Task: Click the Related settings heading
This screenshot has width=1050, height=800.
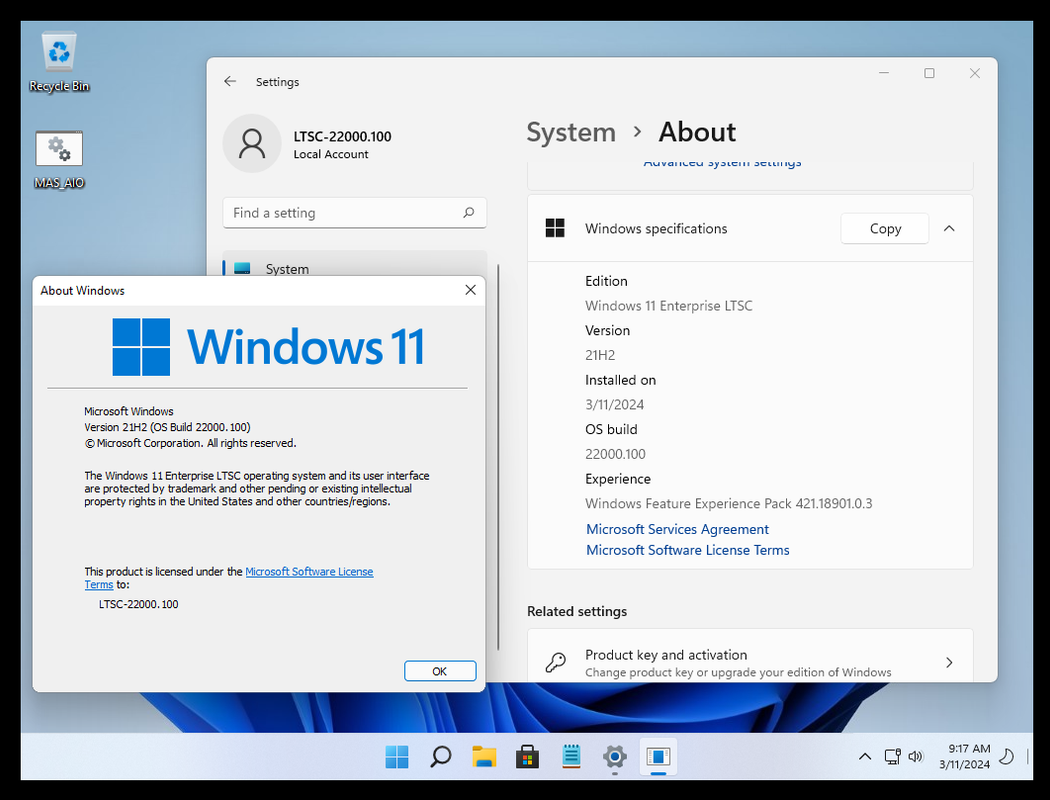Action: pos(577,611)
